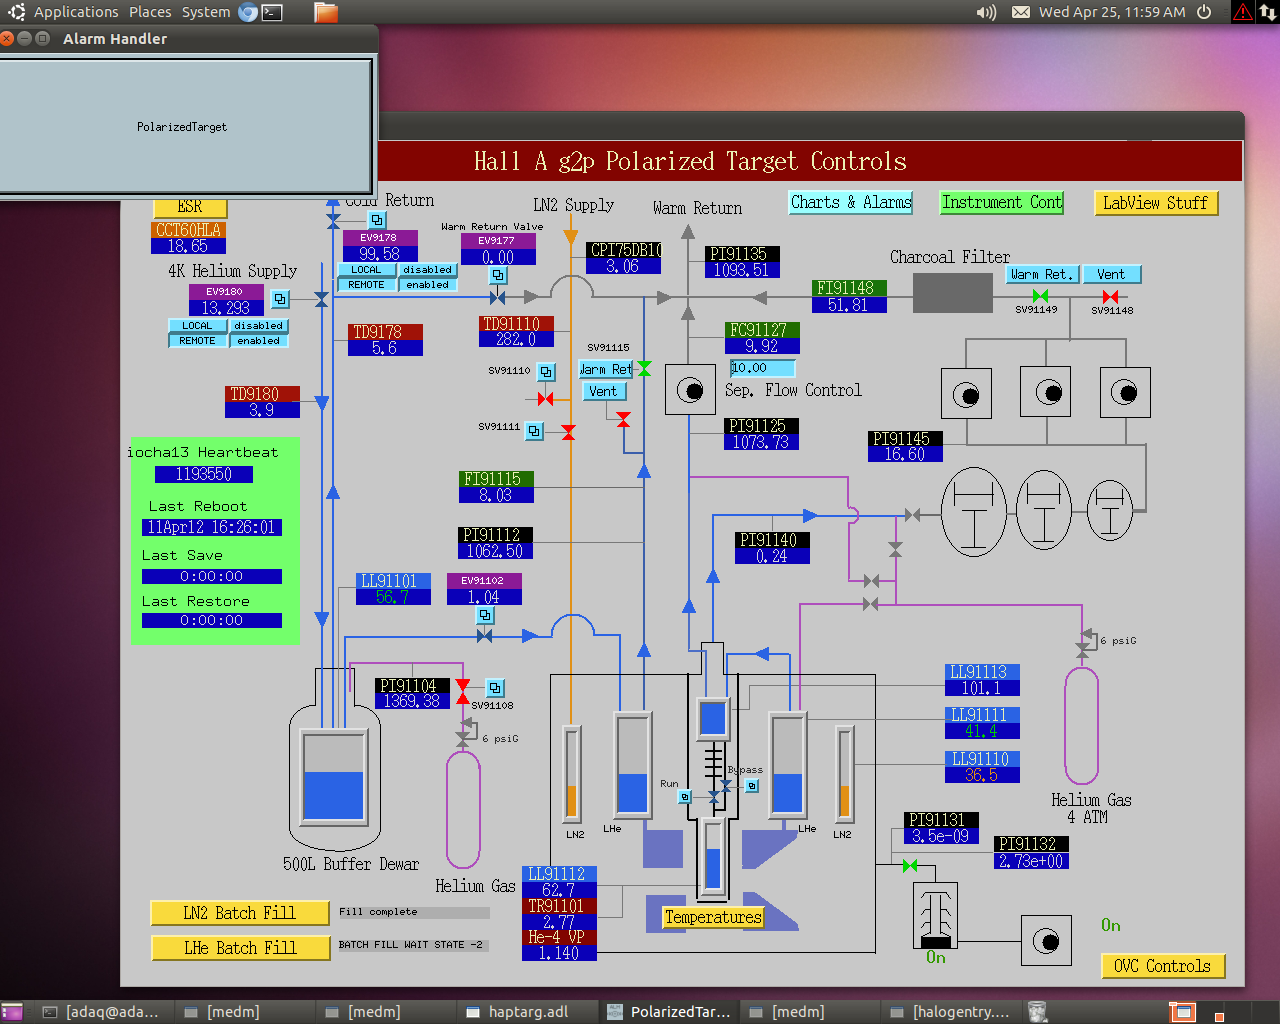Image resolution: width=1280 pixels, height=1024 pixels.
Task: Open Chrome browser launcher in top panel
Action: tap(247, 12)
